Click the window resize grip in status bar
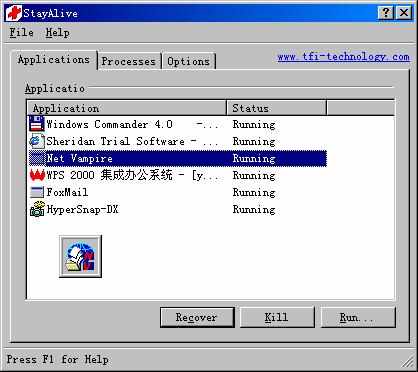The height and width of the screenshot is (372, 418). pos(407,362)
